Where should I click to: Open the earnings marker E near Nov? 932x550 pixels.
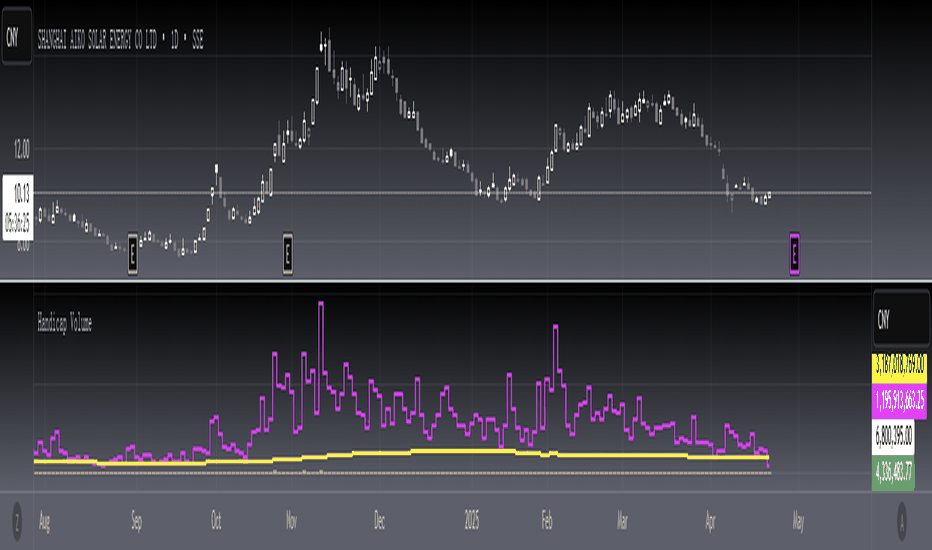coord(288,254)
